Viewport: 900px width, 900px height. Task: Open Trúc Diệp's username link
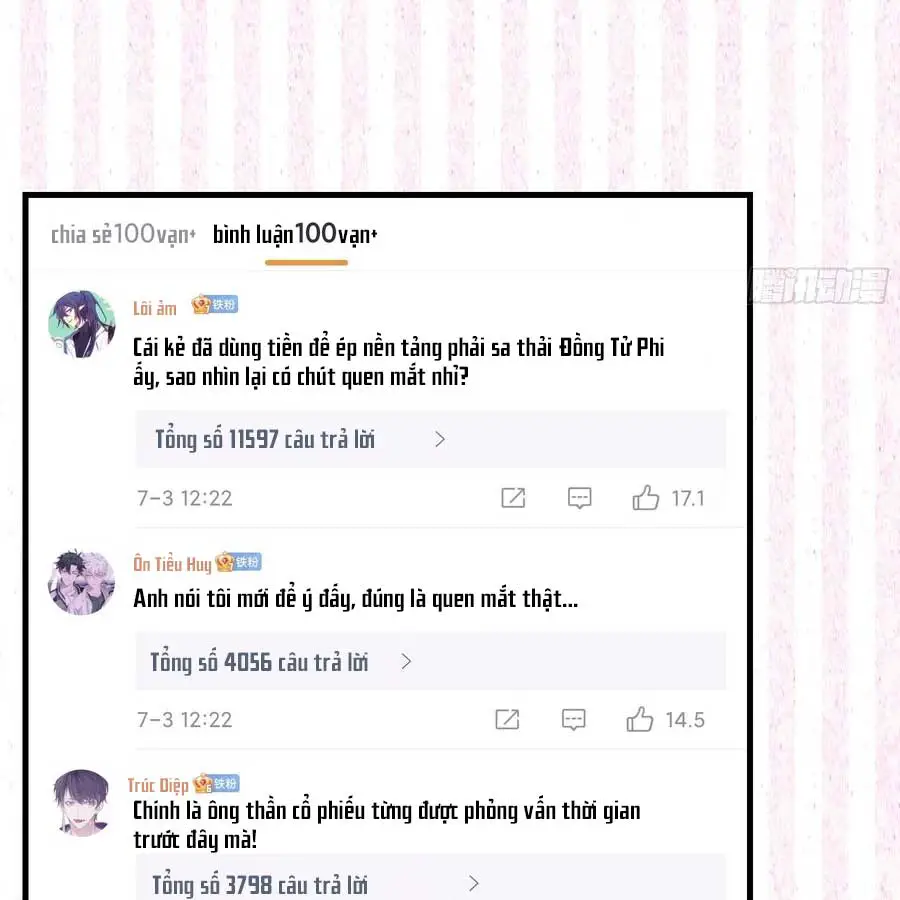(158, 785)
